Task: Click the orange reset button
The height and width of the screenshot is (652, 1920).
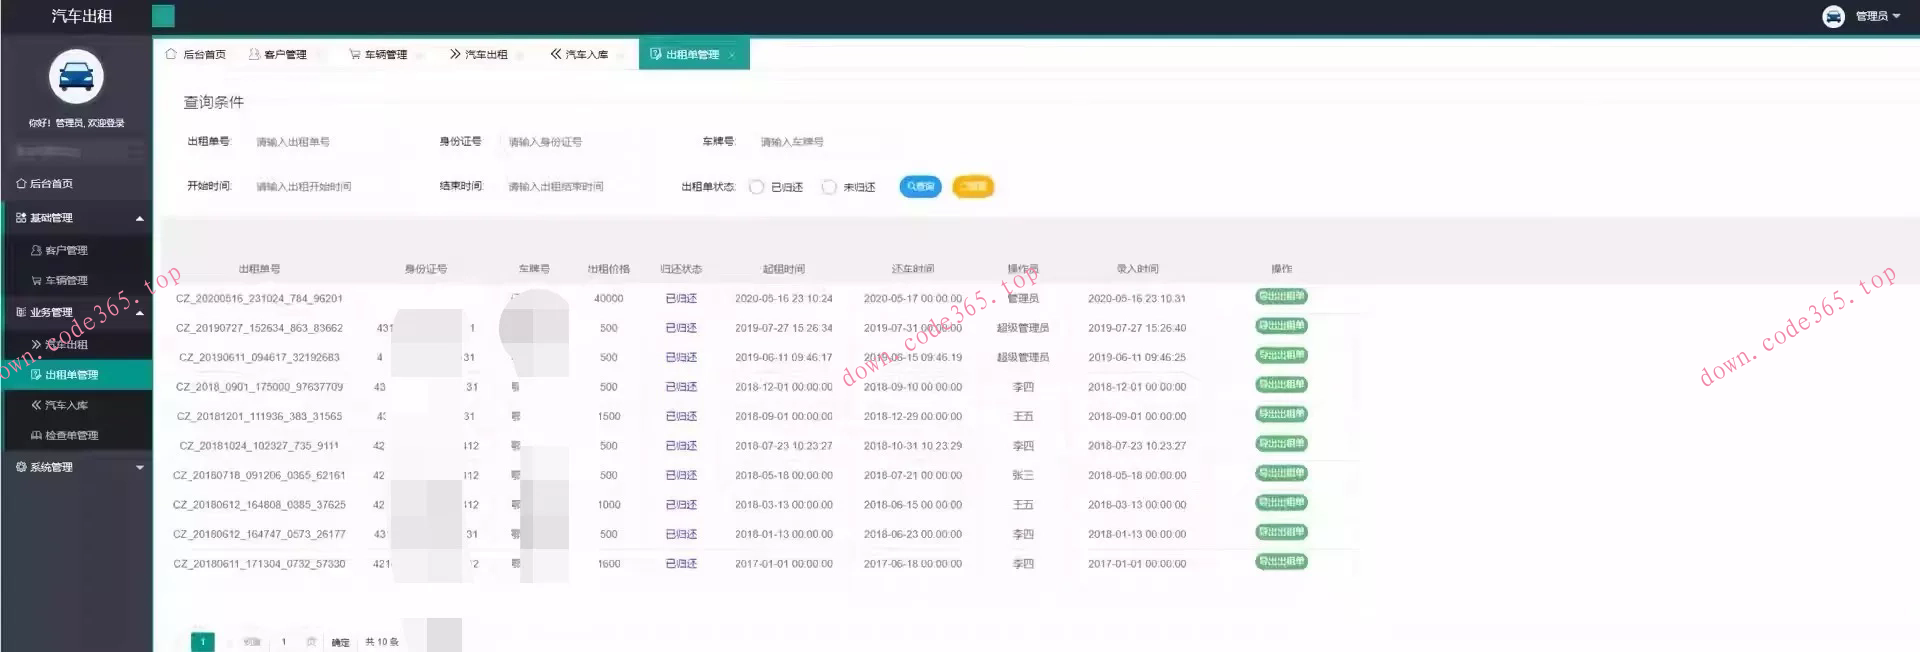Action: 972,187
